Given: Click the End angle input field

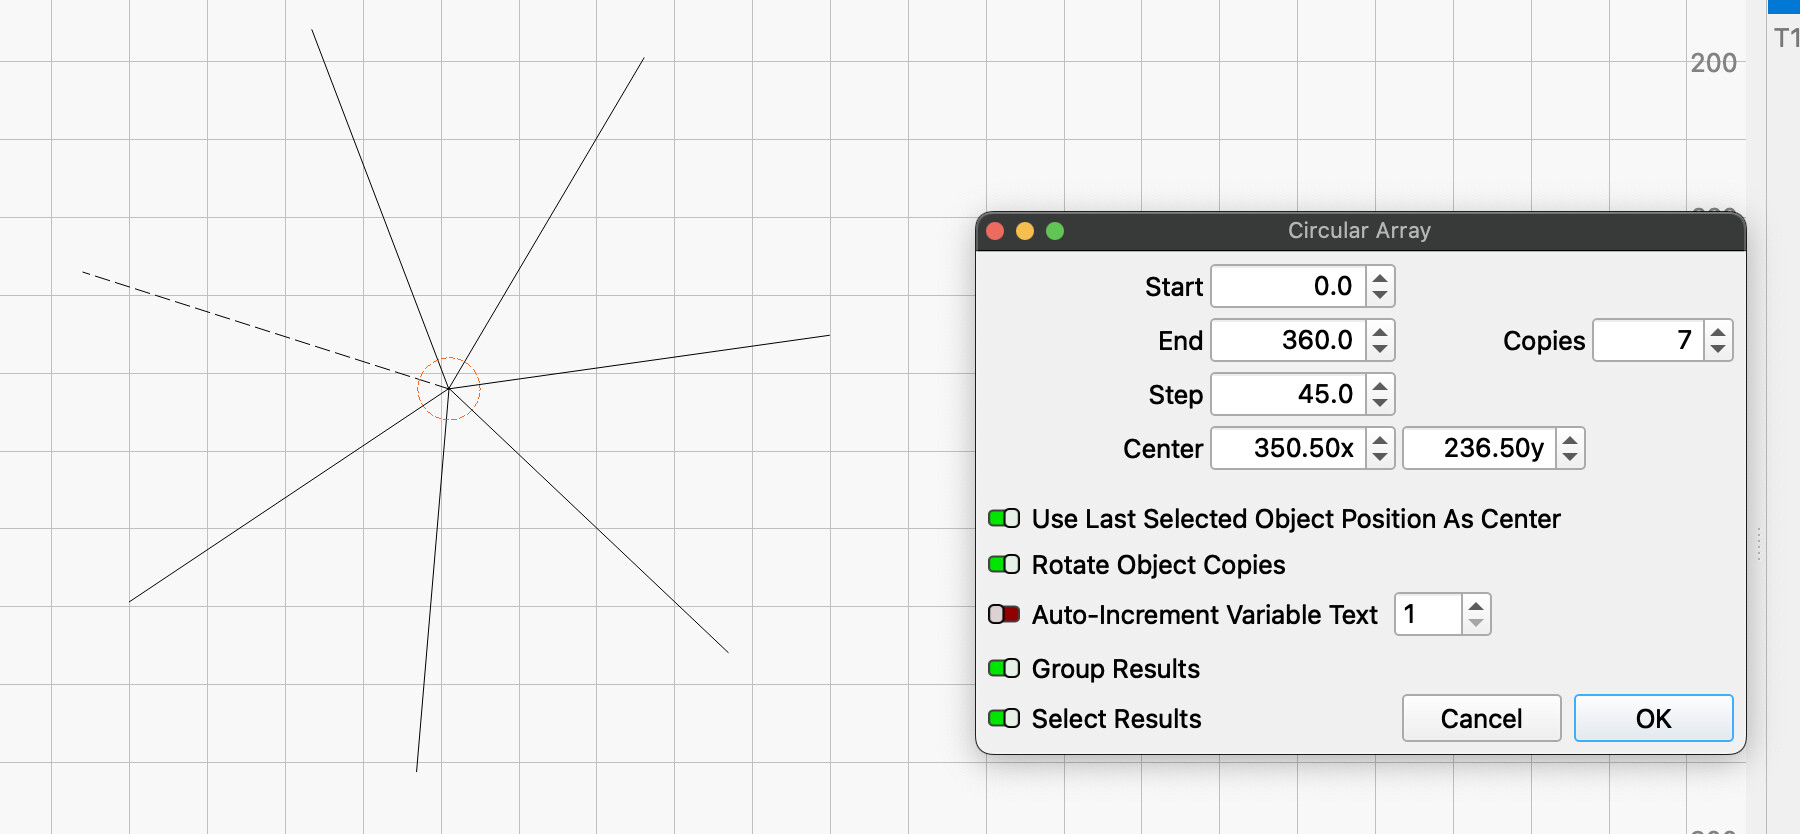Looking at the screenshot, I should point(1288,340).
